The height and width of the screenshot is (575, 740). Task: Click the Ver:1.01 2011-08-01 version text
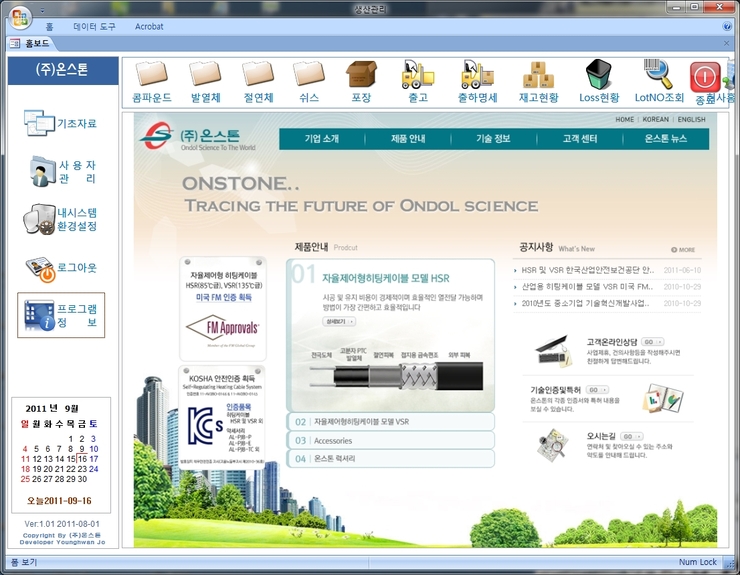click(62, 524)
